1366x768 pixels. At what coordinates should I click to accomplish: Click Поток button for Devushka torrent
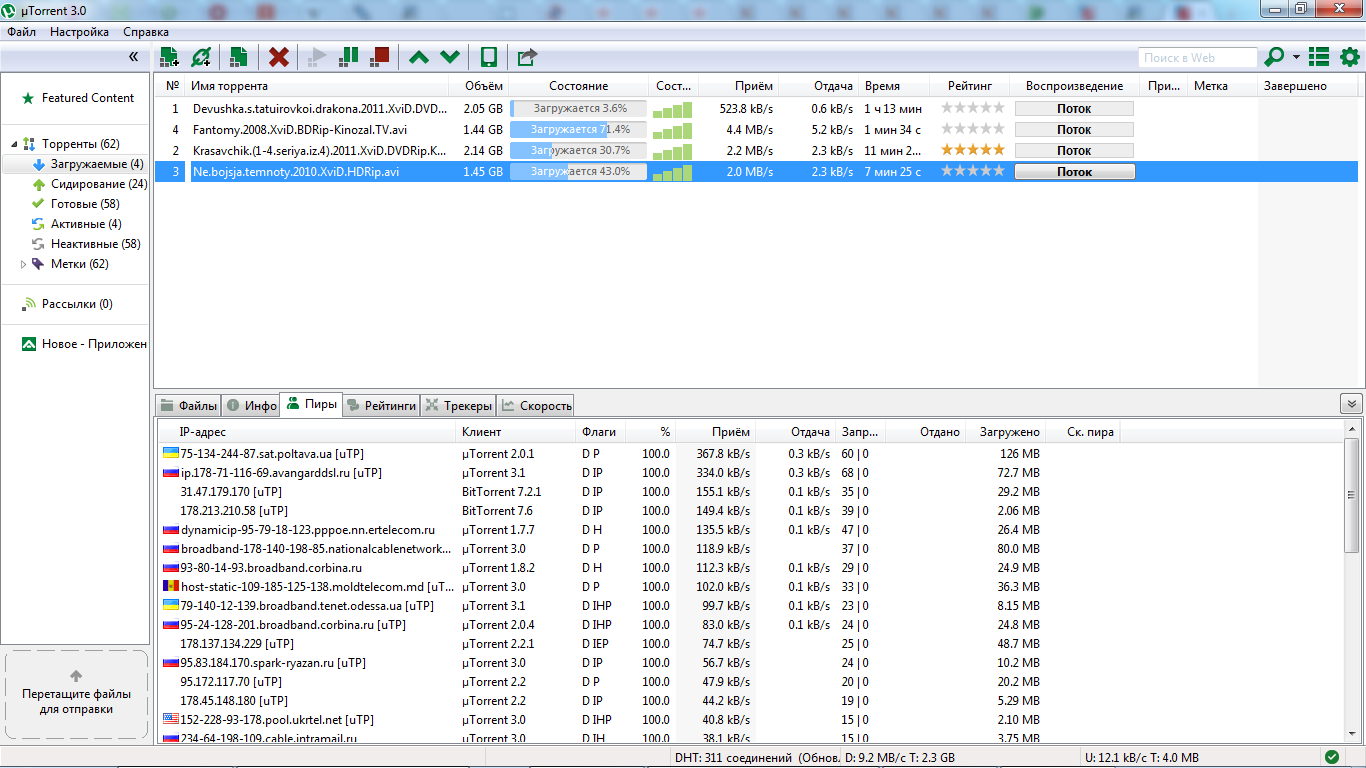point(1074,108)
